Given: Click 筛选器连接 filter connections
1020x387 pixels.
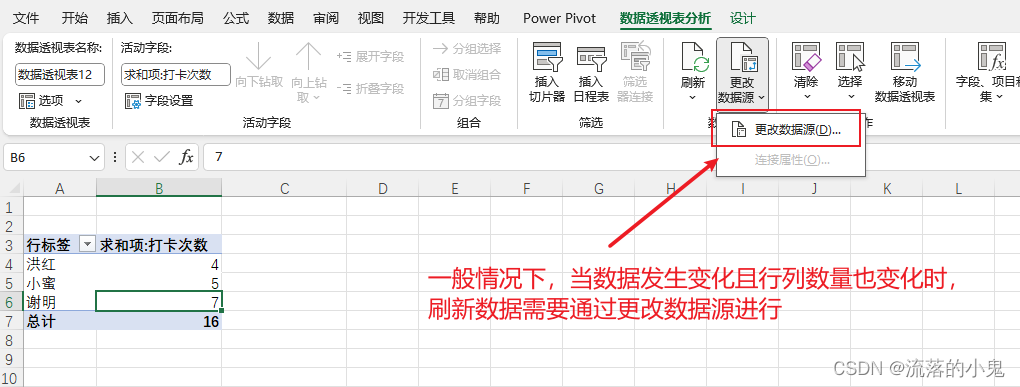Looking at the screenshot, I should point(635,72).
